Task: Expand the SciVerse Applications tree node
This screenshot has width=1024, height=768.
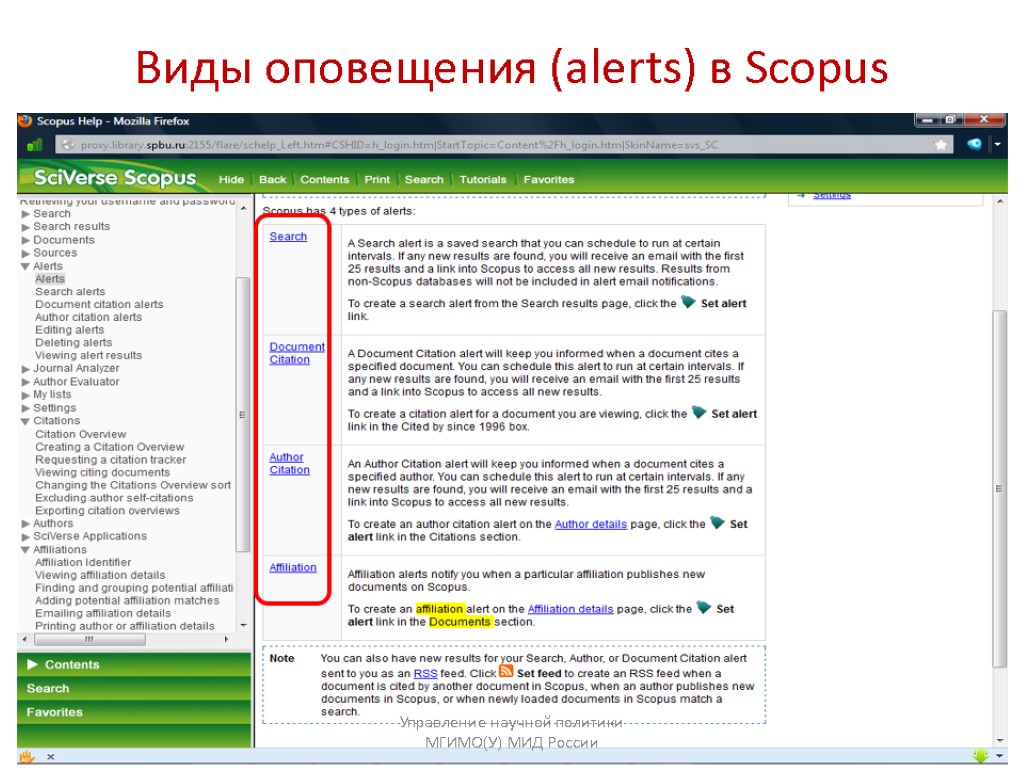Action: coord(25,537)
